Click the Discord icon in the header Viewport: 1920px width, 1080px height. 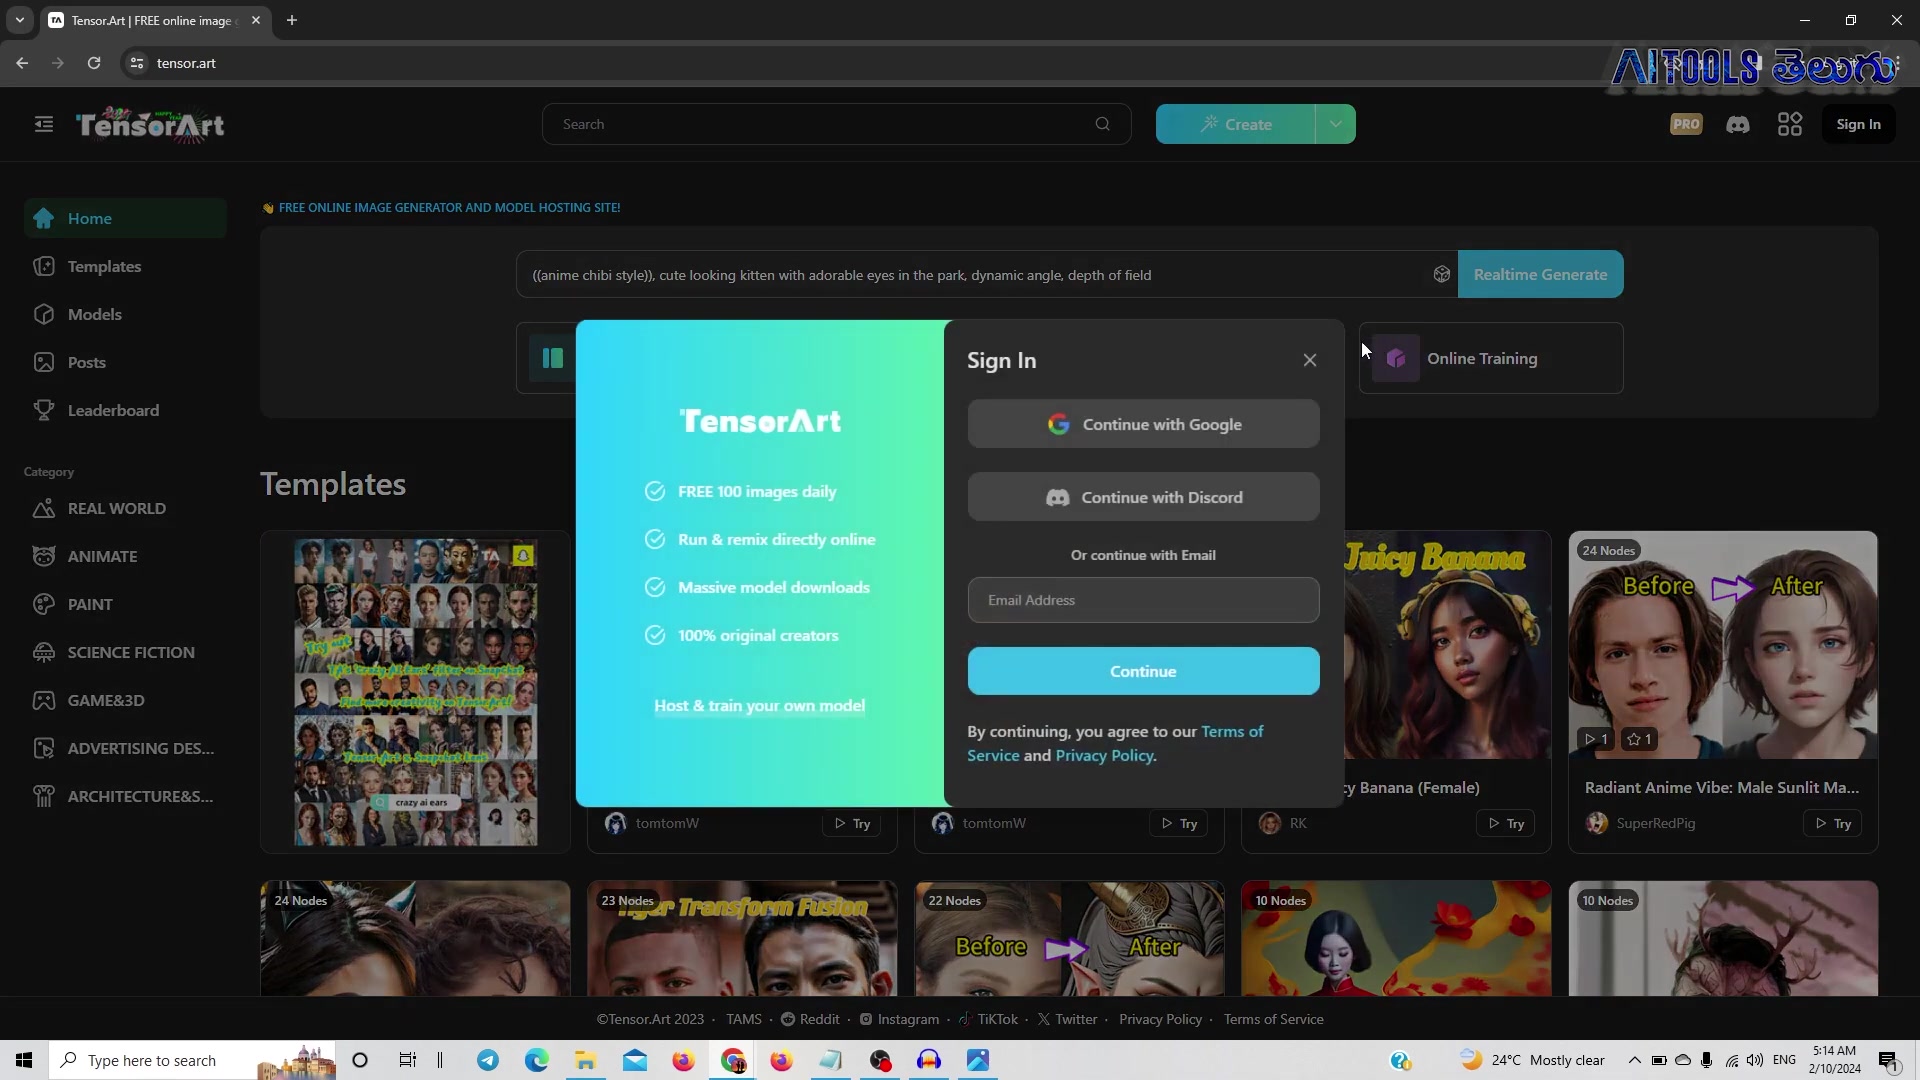tap(1738, 125)
